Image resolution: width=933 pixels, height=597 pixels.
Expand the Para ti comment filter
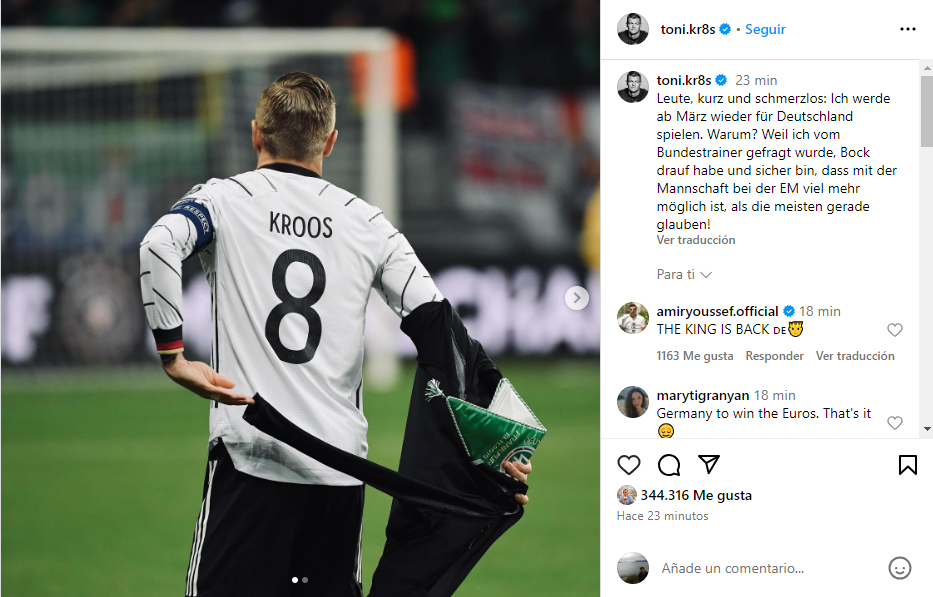tap(684, 274)
